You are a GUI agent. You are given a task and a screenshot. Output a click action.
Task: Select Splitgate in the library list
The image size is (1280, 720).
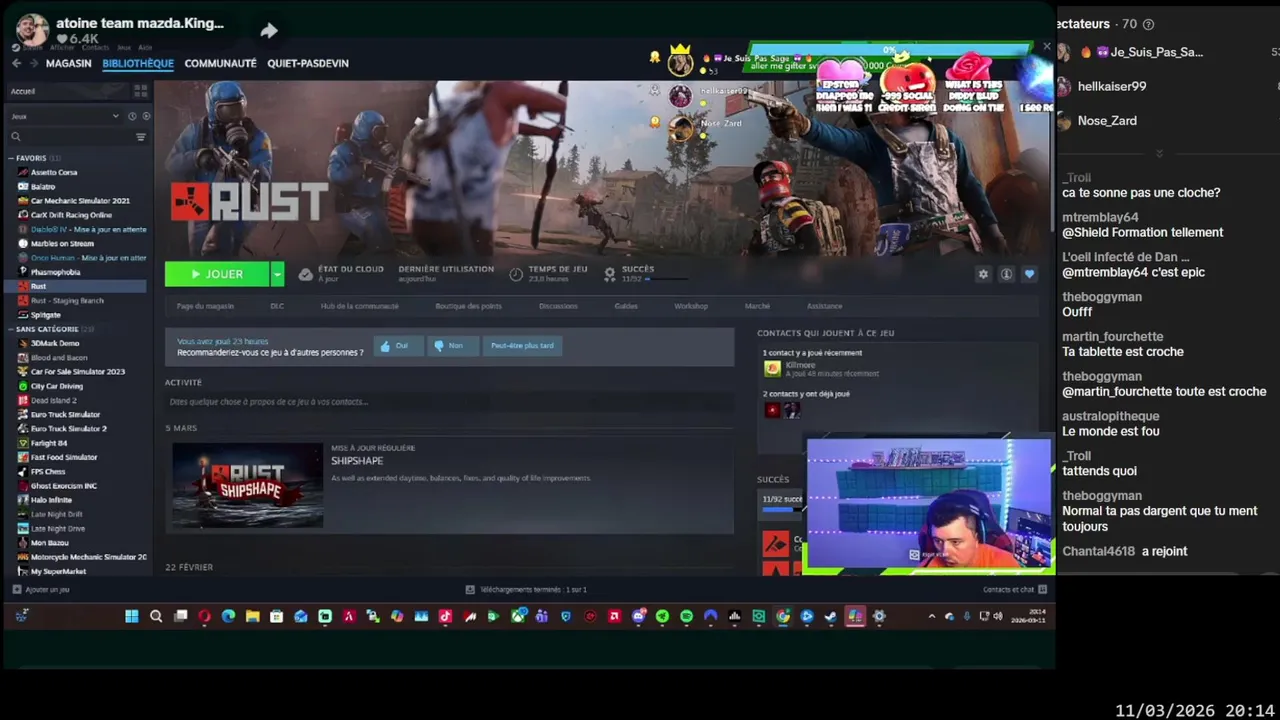click(x=46, y=315)
